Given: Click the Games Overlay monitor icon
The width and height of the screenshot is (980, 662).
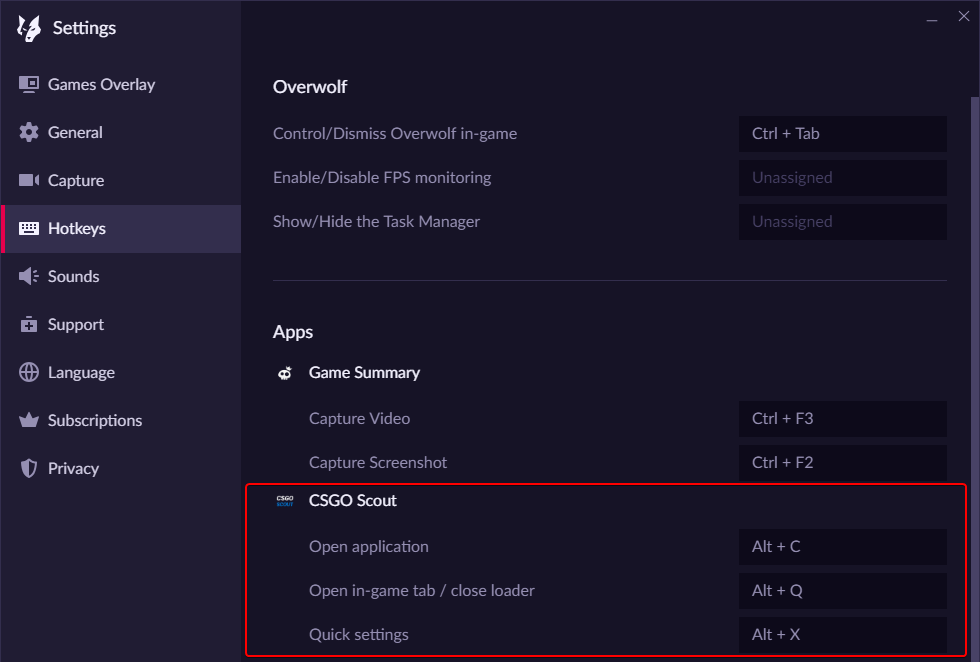Looking at the screenshot, I should (x=29, y=84).
